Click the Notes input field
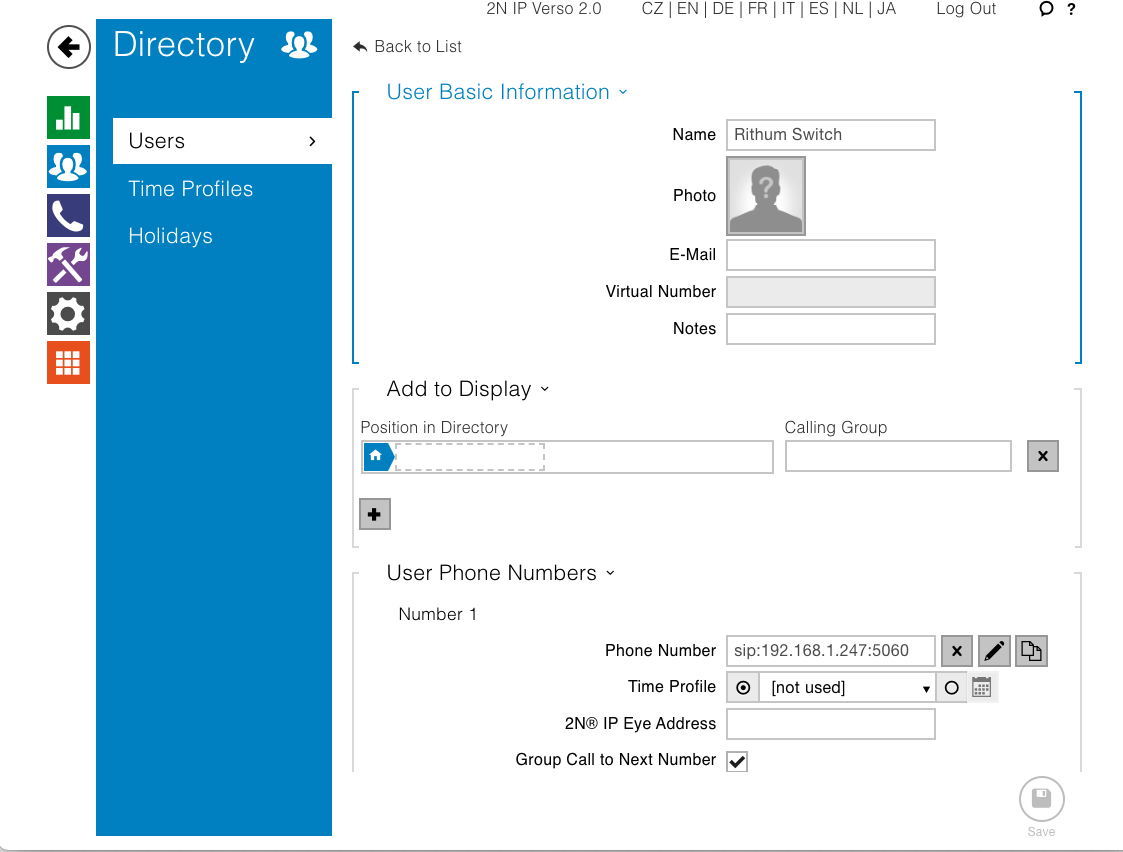The height and width of the screenshot is (852, 1123). tap(831, 329)
